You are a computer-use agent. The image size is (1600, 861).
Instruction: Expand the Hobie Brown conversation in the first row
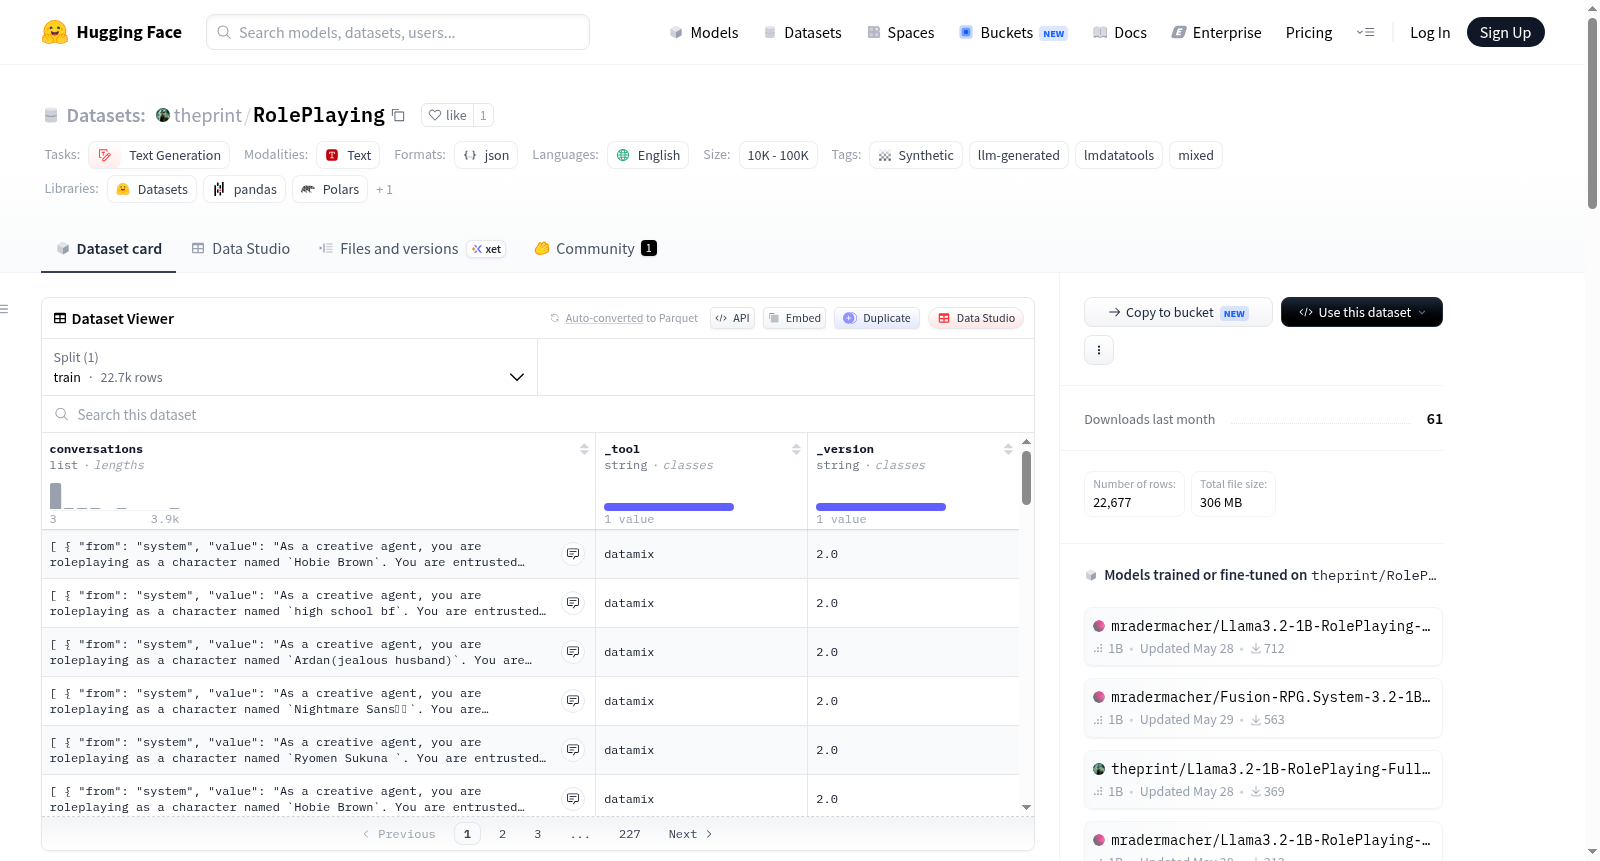pos(573,554)
